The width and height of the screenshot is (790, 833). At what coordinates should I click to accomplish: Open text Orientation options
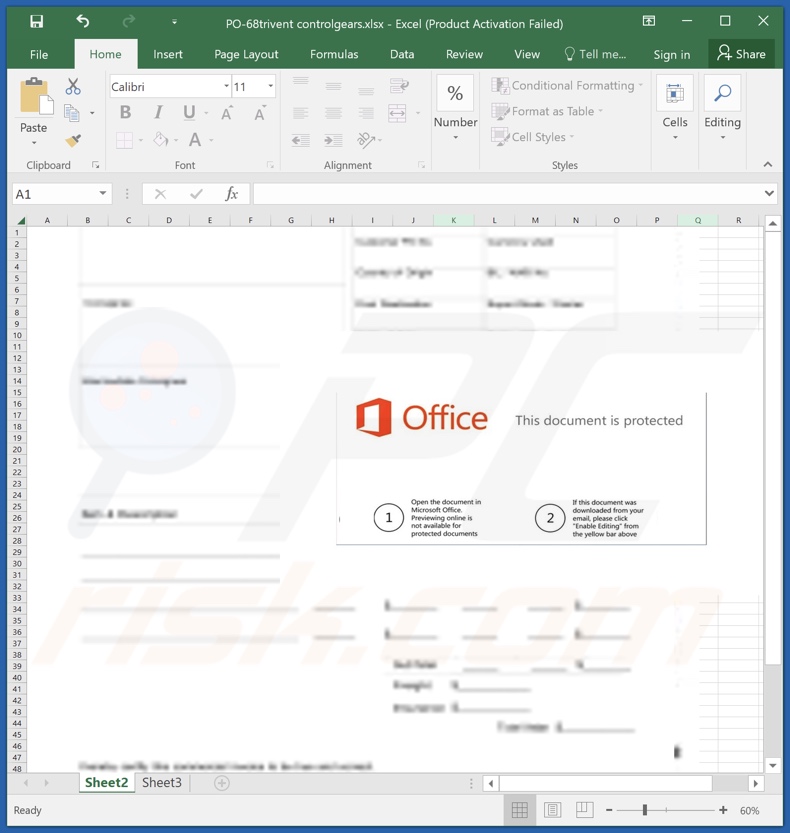pos(366,140)
